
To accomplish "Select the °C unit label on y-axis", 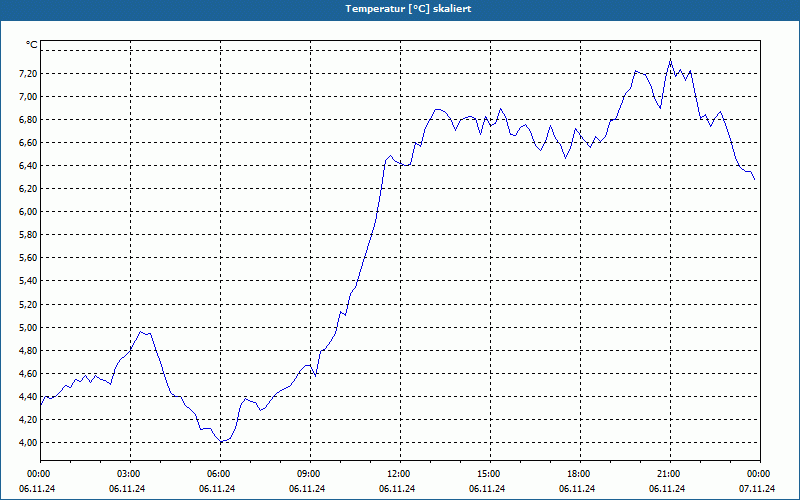I will click(x=32, y=45).
